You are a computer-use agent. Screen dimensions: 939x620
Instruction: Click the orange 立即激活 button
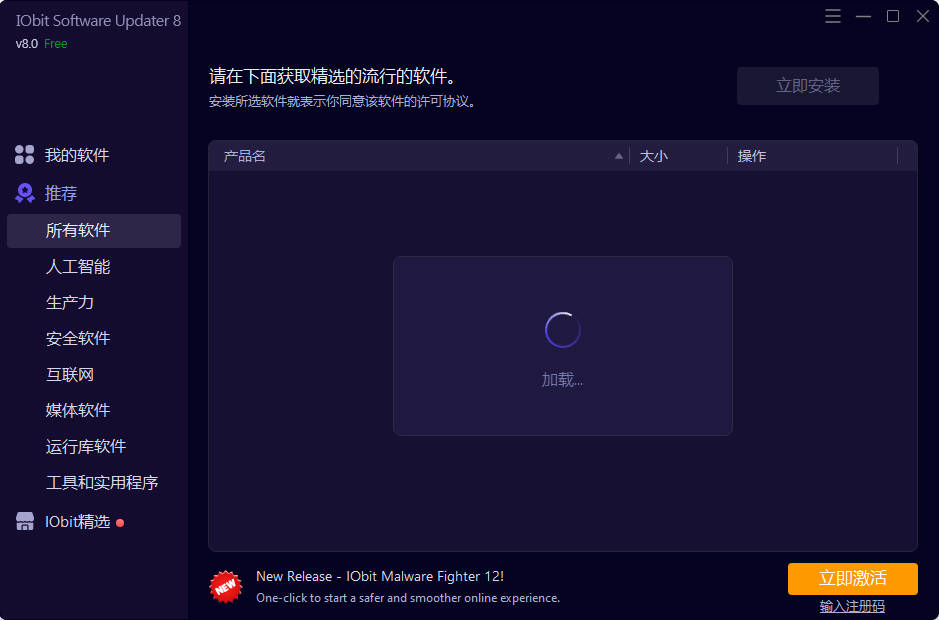point(853,579)
